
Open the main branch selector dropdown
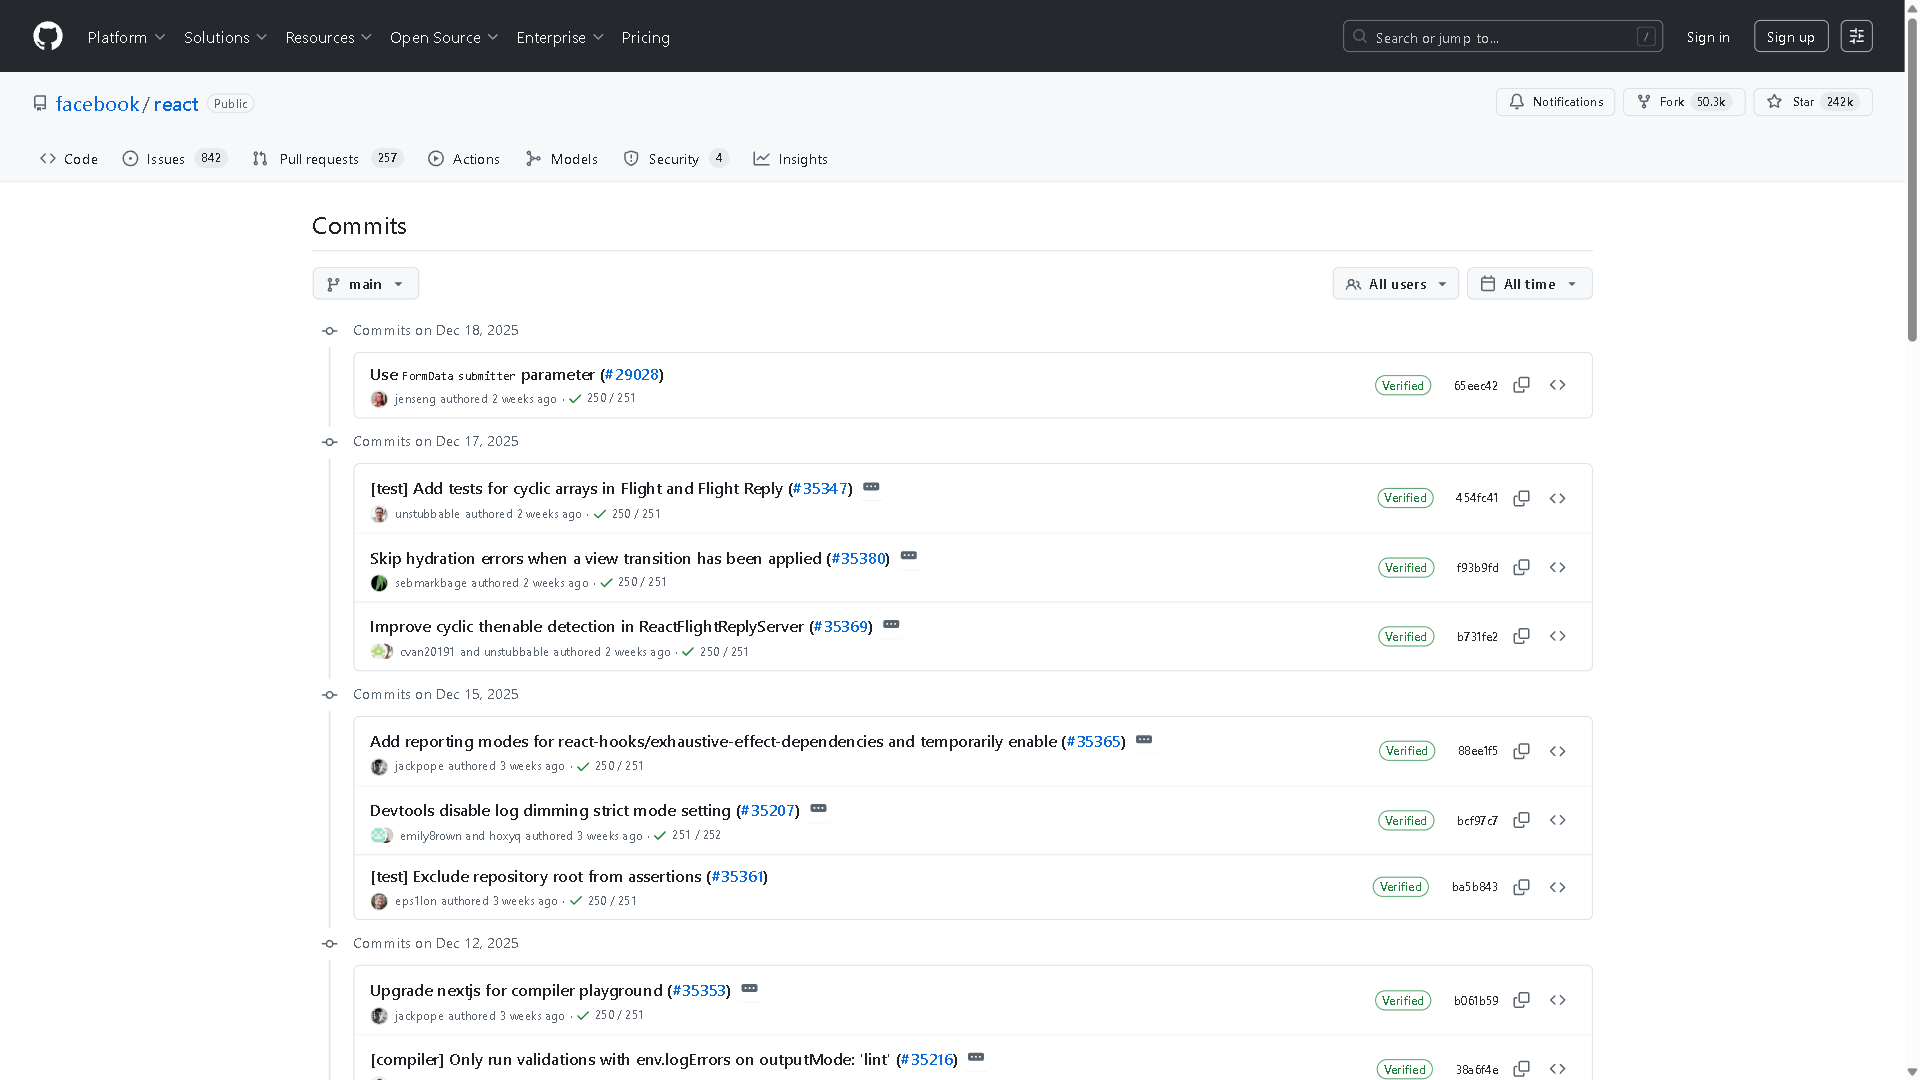365,283
